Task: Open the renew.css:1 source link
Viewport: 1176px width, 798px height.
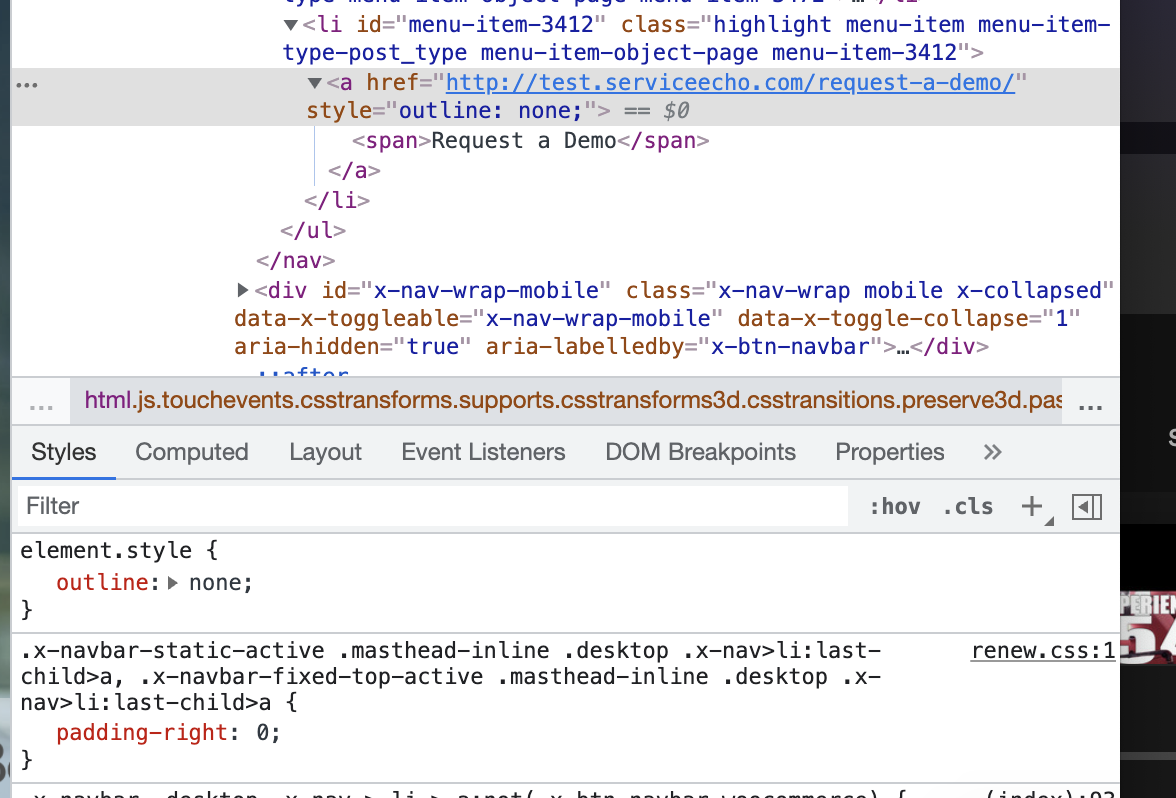Action: coord(1043,652)
